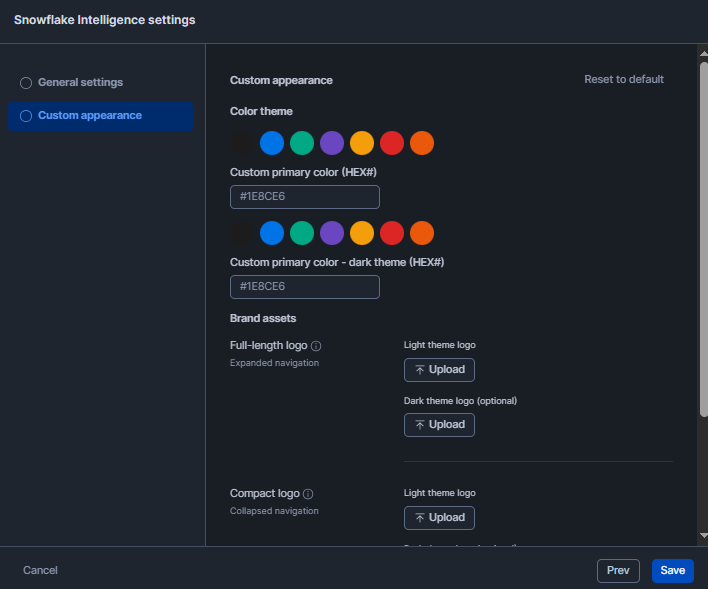The image size is (708, 589).
Task: Pick red swatch in light theme row
Action: pyautogui.click(x=392, y=143)
